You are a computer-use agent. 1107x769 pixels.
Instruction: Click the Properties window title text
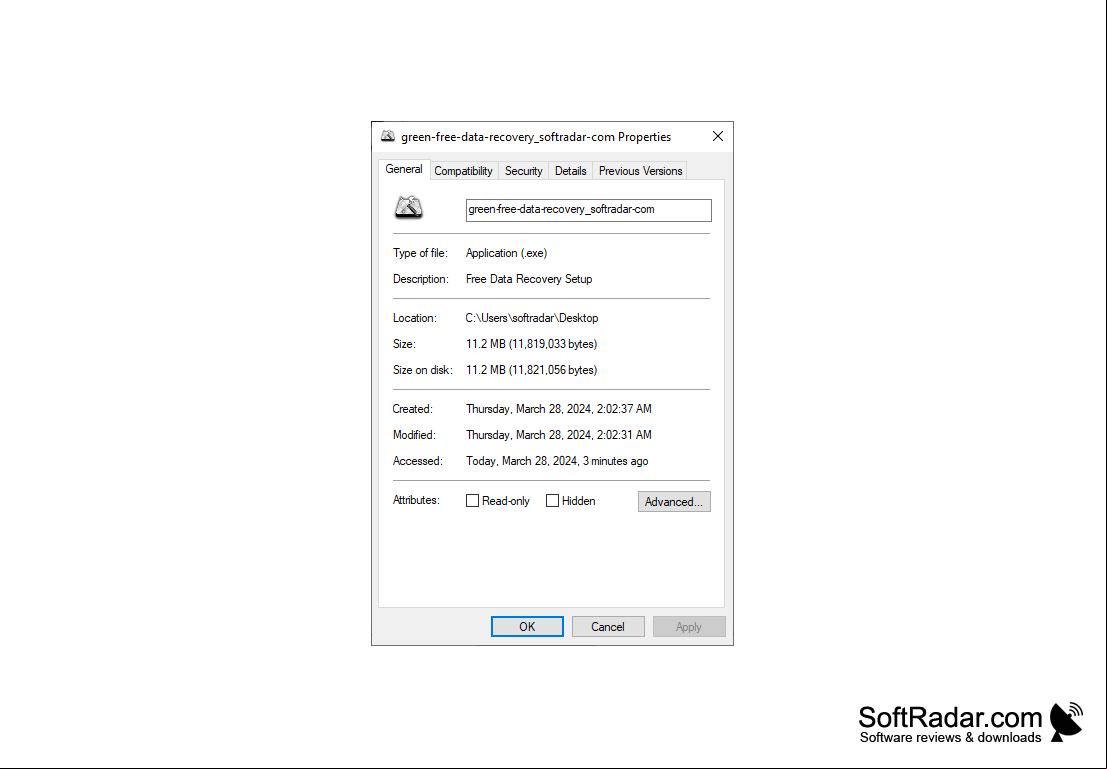pos(536,137)
